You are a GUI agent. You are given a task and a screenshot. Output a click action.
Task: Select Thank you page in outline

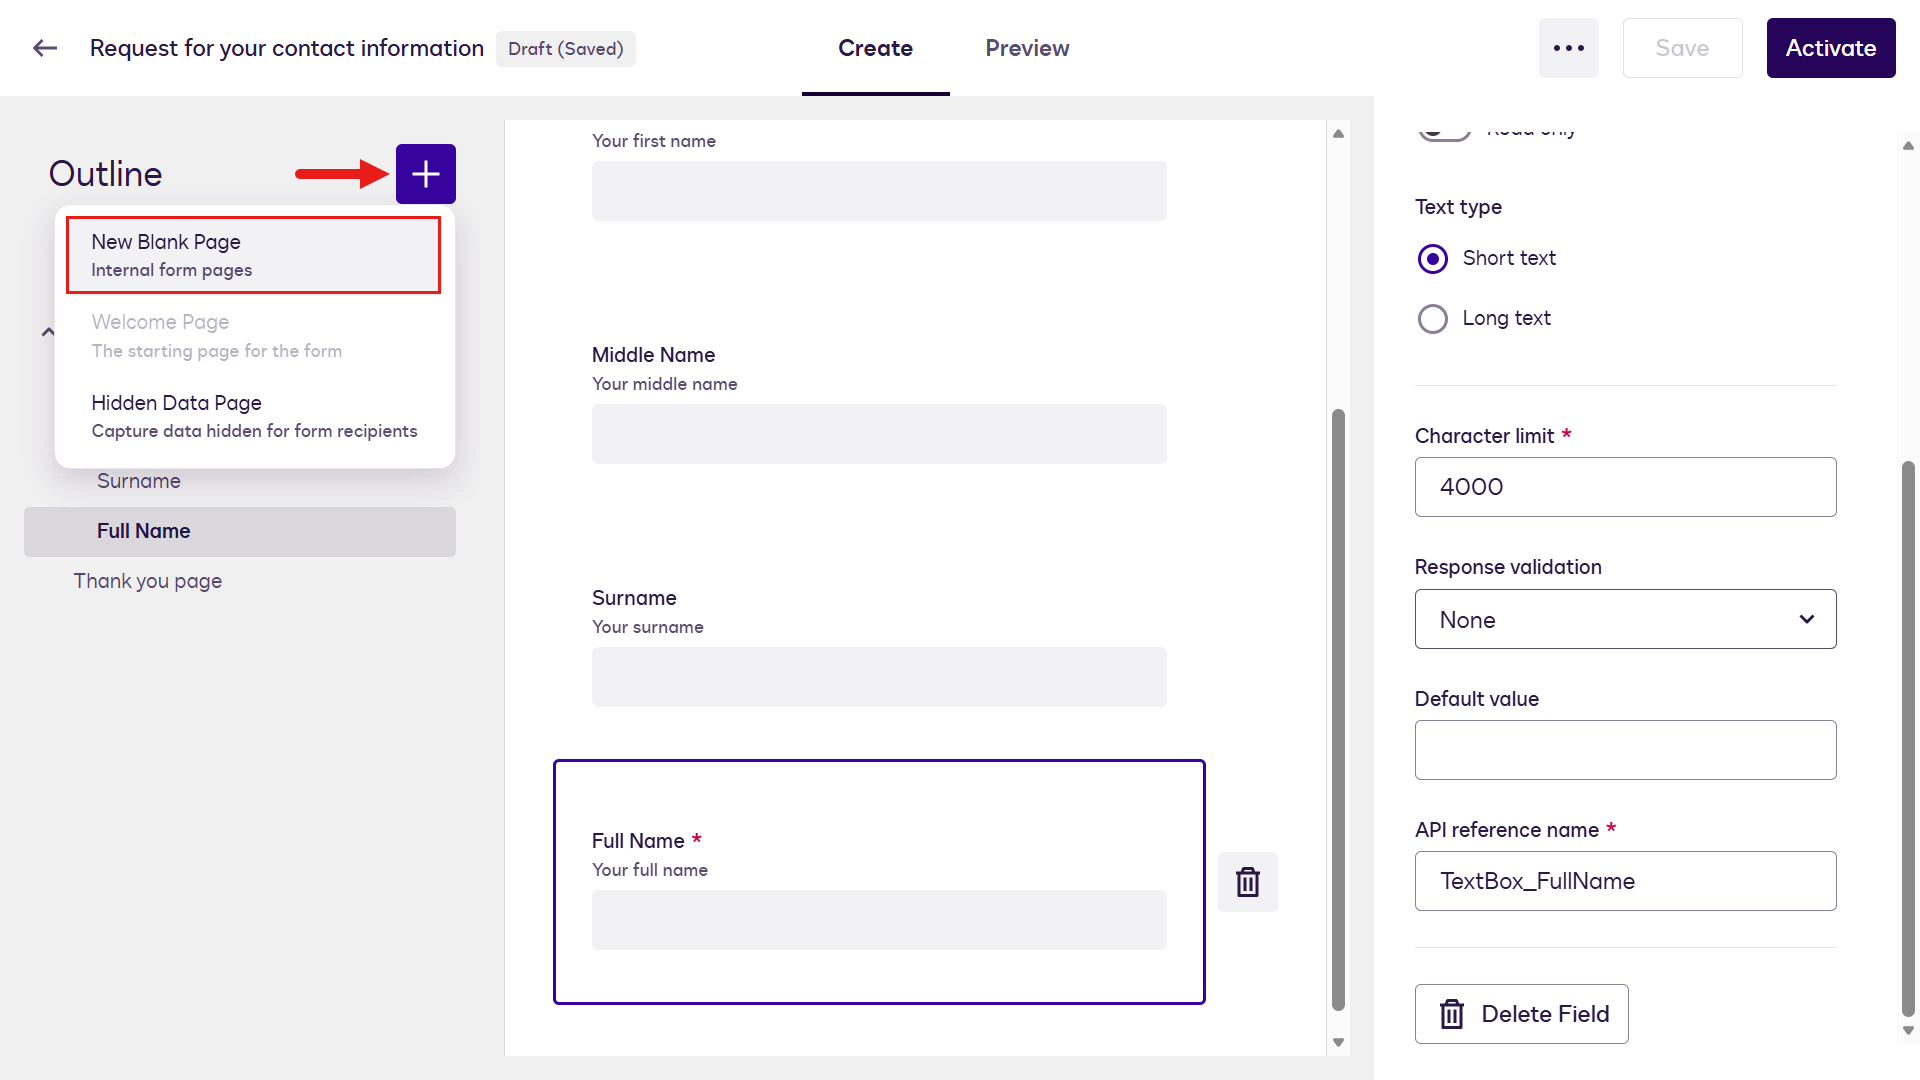click(147, 581)
